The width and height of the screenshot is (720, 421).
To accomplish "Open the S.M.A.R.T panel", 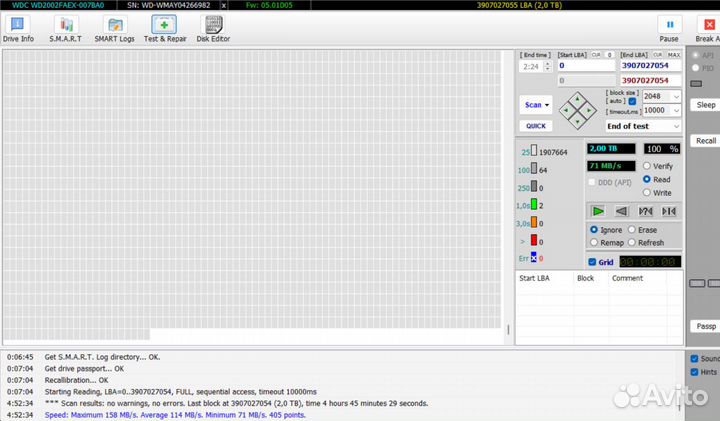I will click(x=66, y=29).
